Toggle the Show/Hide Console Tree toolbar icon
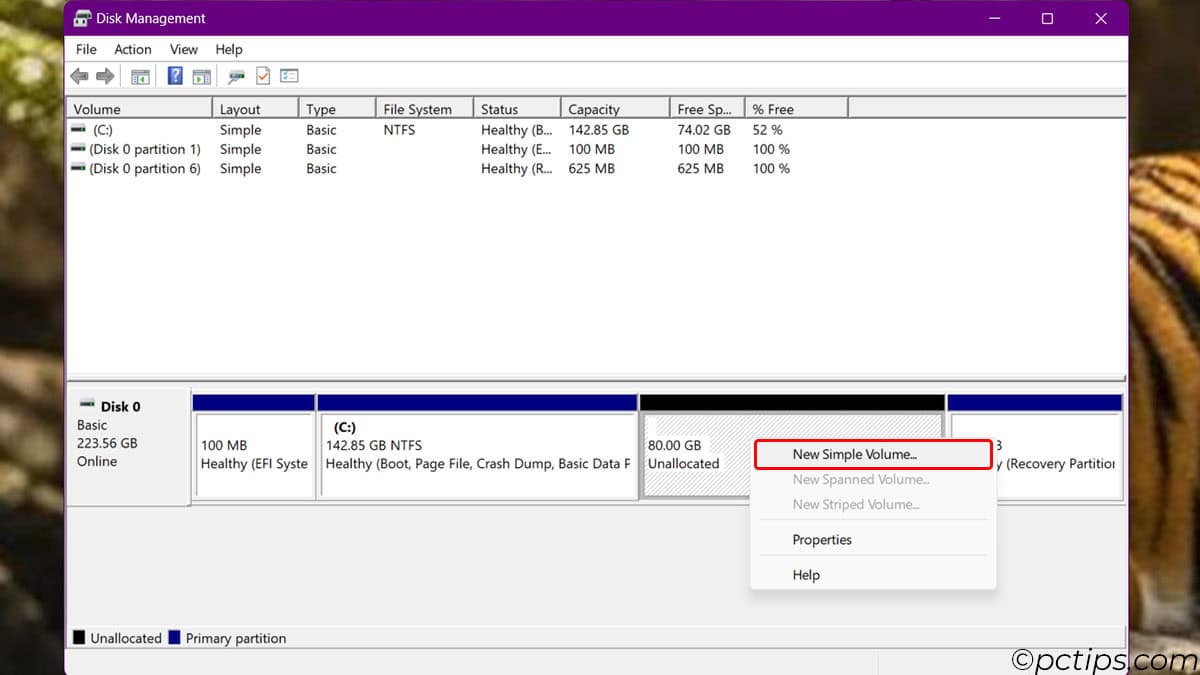 coord(141,76)
